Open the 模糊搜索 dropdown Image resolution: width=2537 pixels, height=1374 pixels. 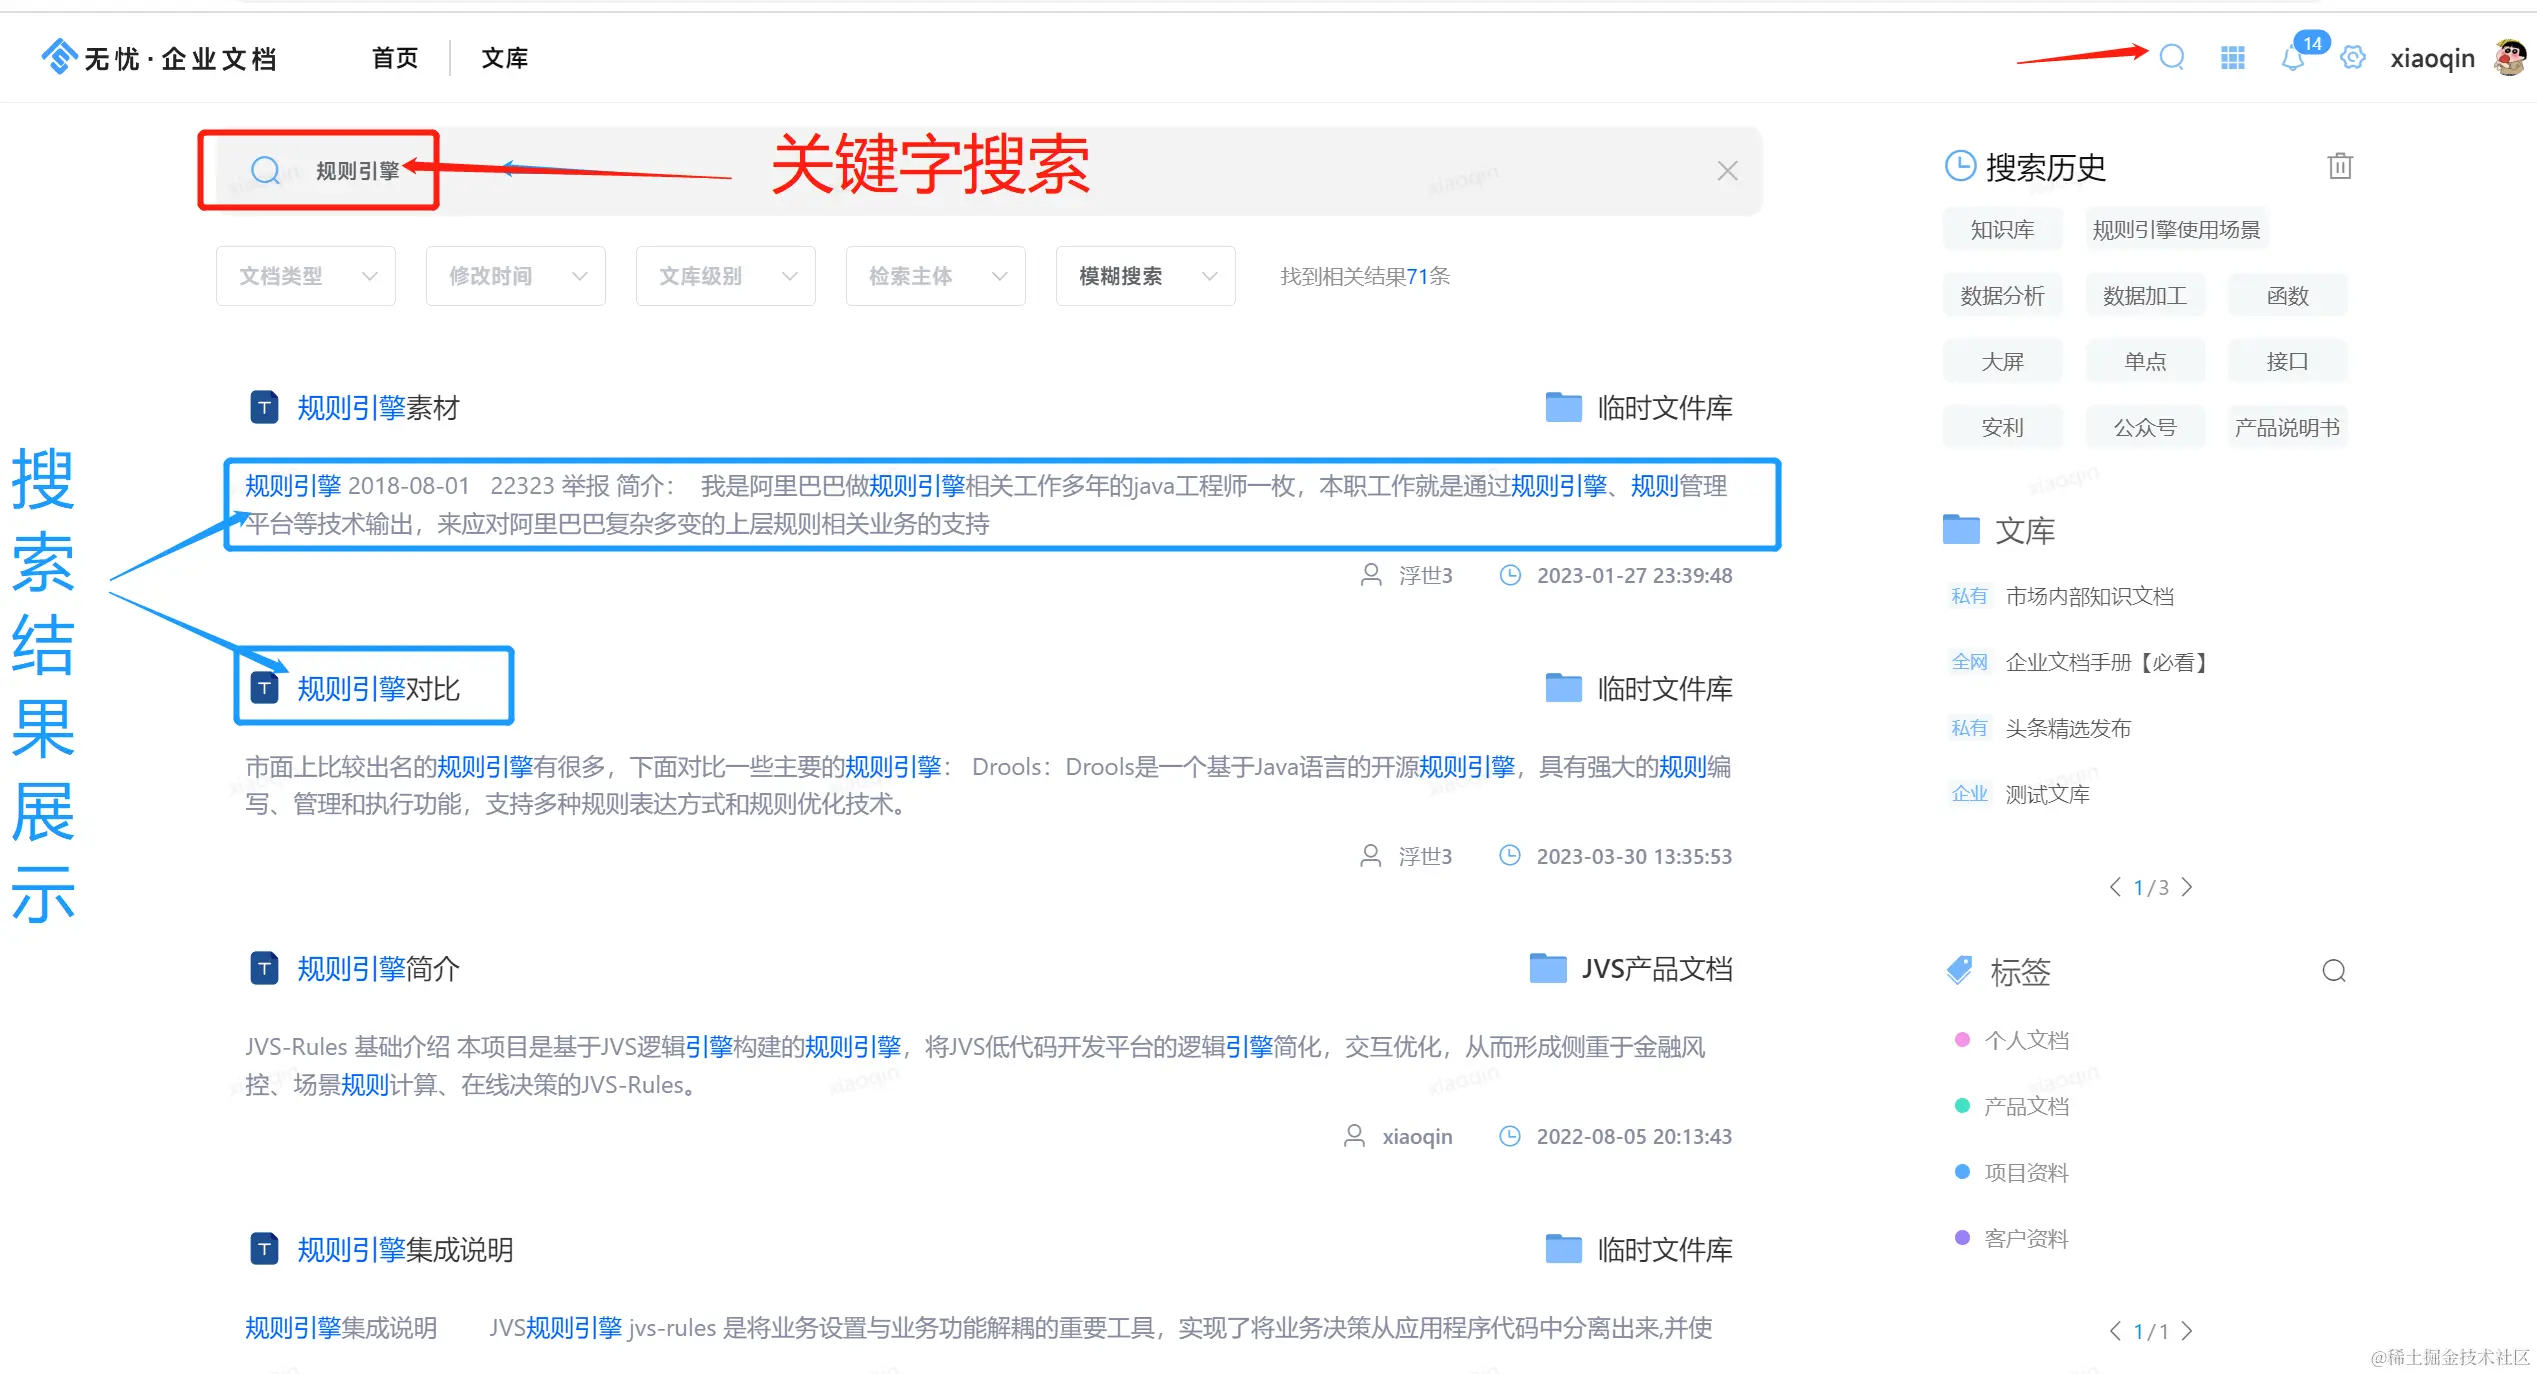[x=1145, y=276]
